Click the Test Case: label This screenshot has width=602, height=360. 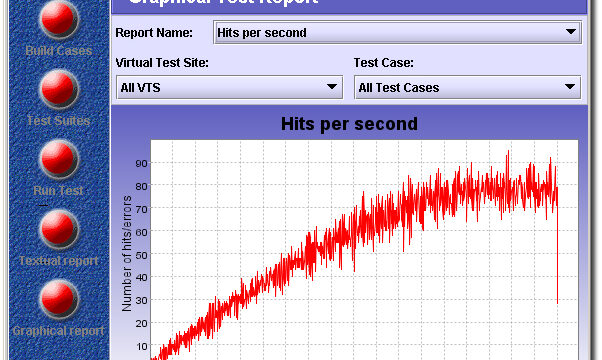(x=384, y=63)
